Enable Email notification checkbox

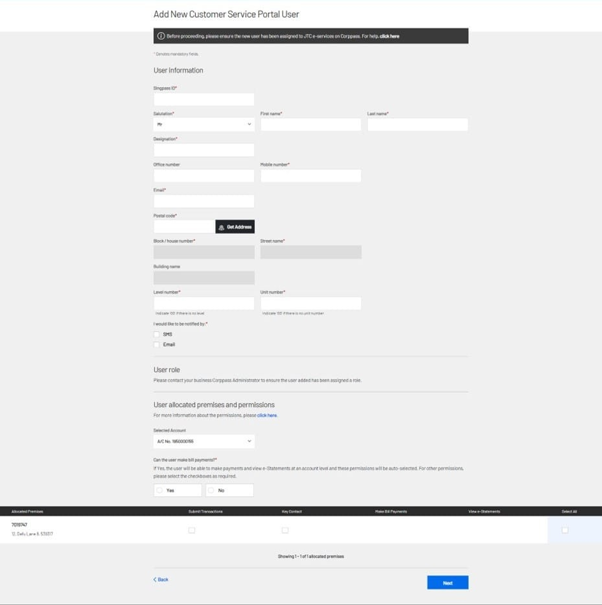[x=157, y=345]
